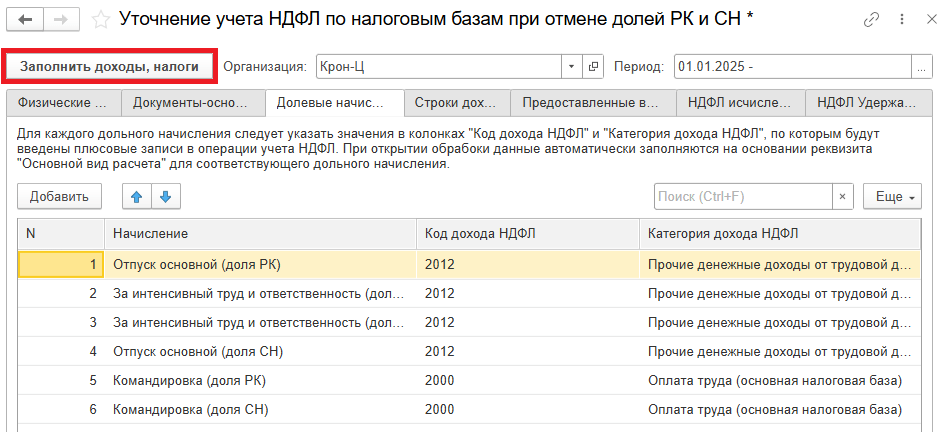Copy link to this form

point(872,20)
